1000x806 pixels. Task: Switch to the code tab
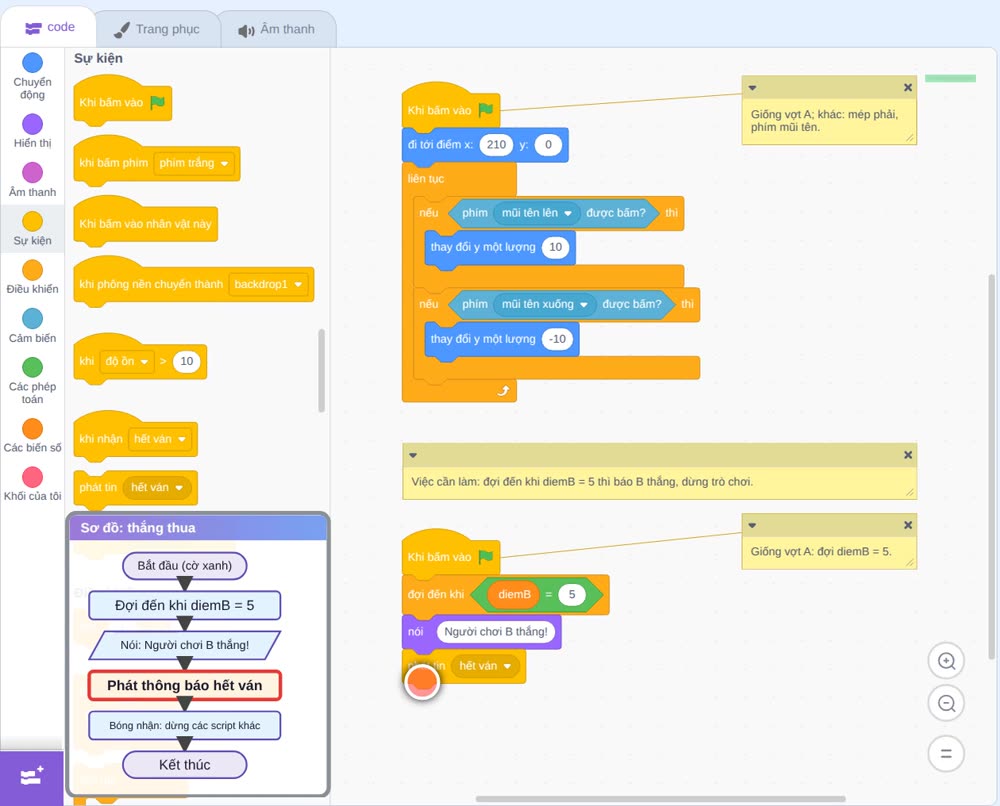49,27
